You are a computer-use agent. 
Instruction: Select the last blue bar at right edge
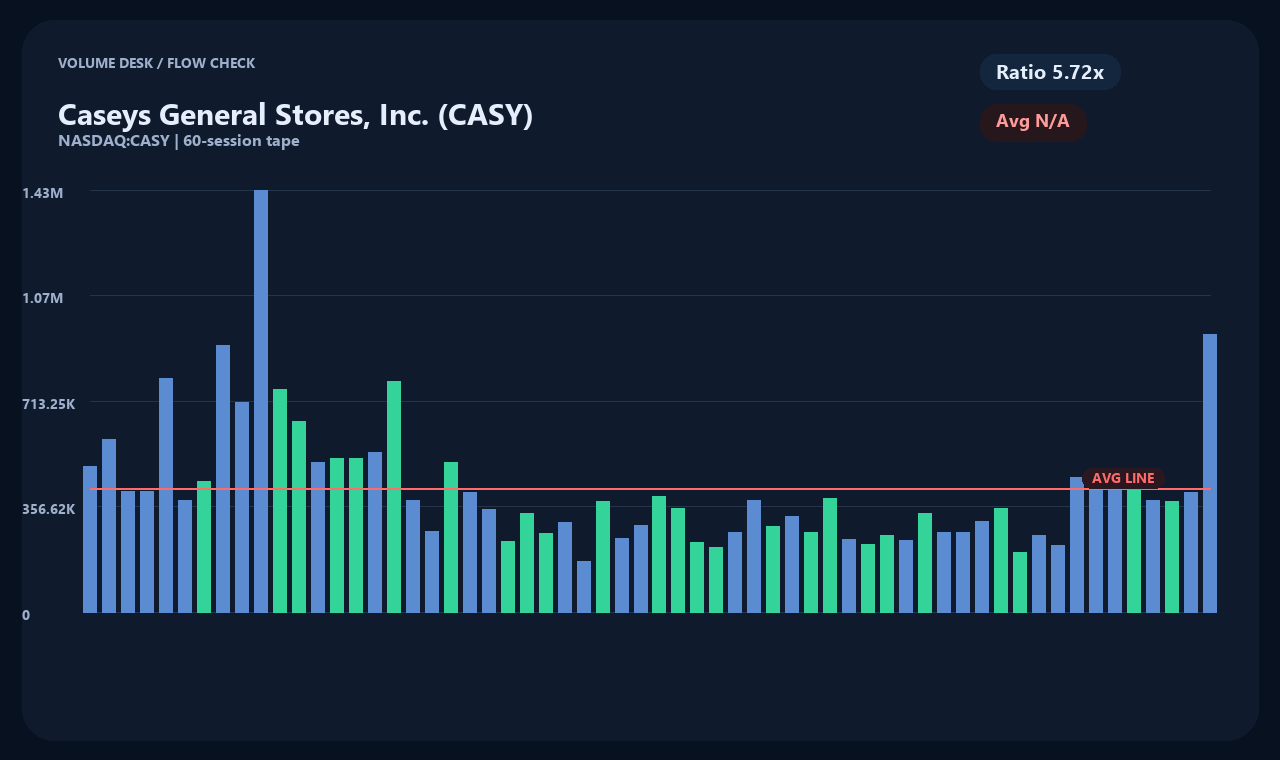pos(1210,473)
